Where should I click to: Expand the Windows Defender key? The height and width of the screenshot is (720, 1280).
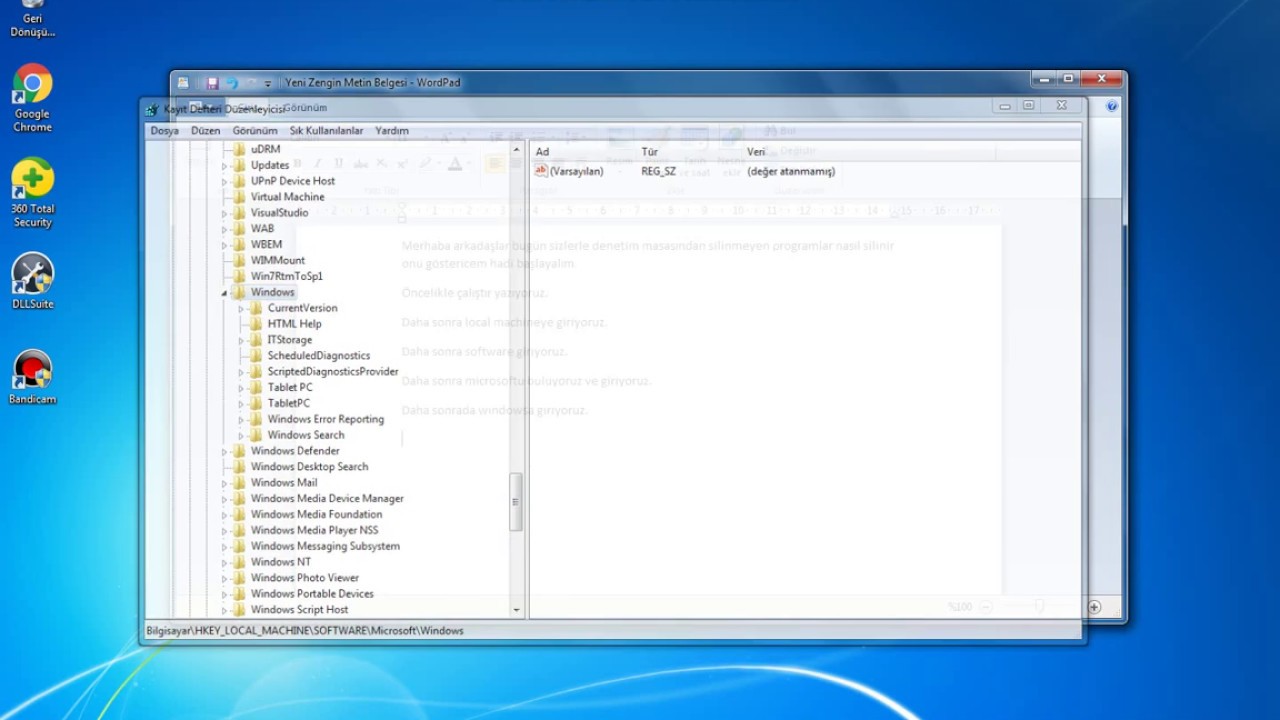pyautogui.click(x=224, y=451)
